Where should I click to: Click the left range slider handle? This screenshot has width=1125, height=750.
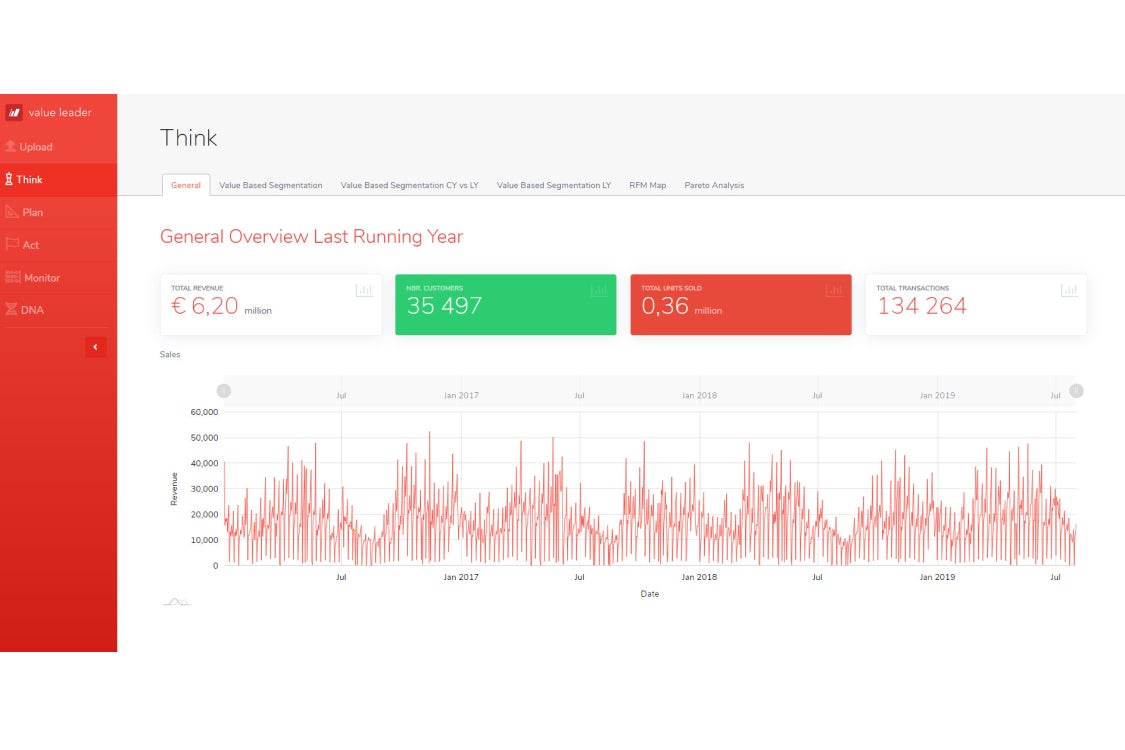pos(224,391)
